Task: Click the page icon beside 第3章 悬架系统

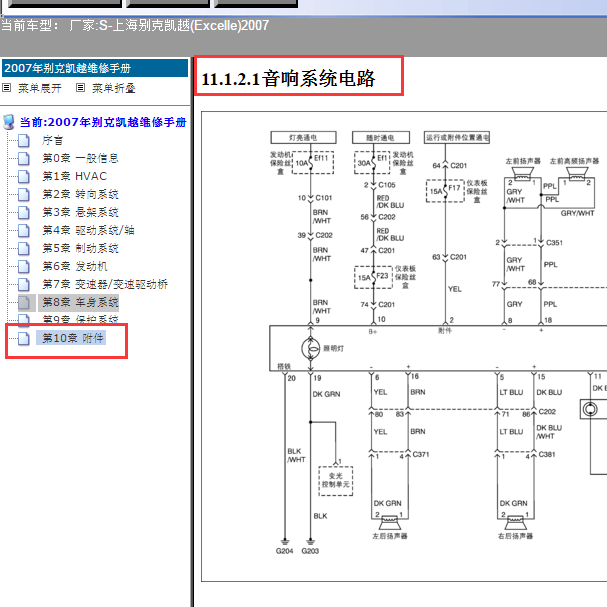Action: (24, 212)
